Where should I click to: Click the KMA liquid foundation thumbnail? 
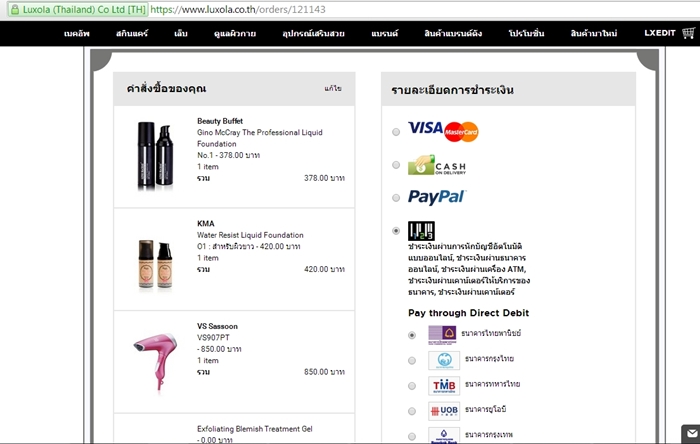click(155, 264)
